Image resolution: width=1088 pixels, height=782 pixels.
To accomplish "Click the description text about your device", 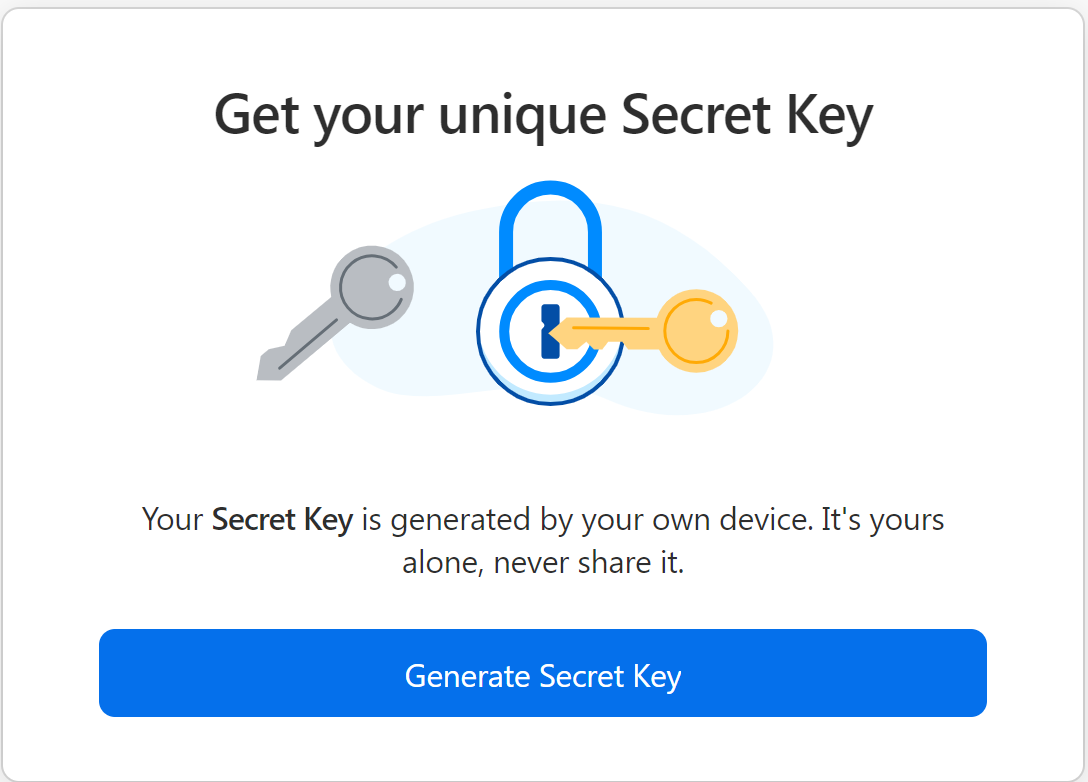I will (x=544, y=540).
